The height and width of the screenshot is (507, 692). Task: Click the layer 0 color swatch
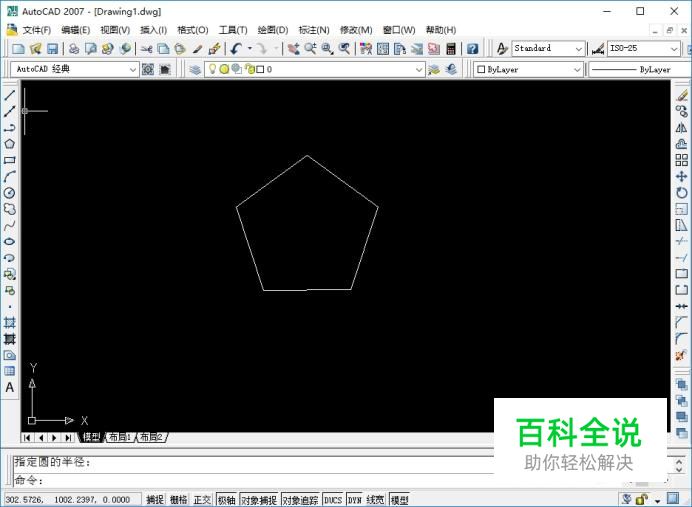coord(260,69)
